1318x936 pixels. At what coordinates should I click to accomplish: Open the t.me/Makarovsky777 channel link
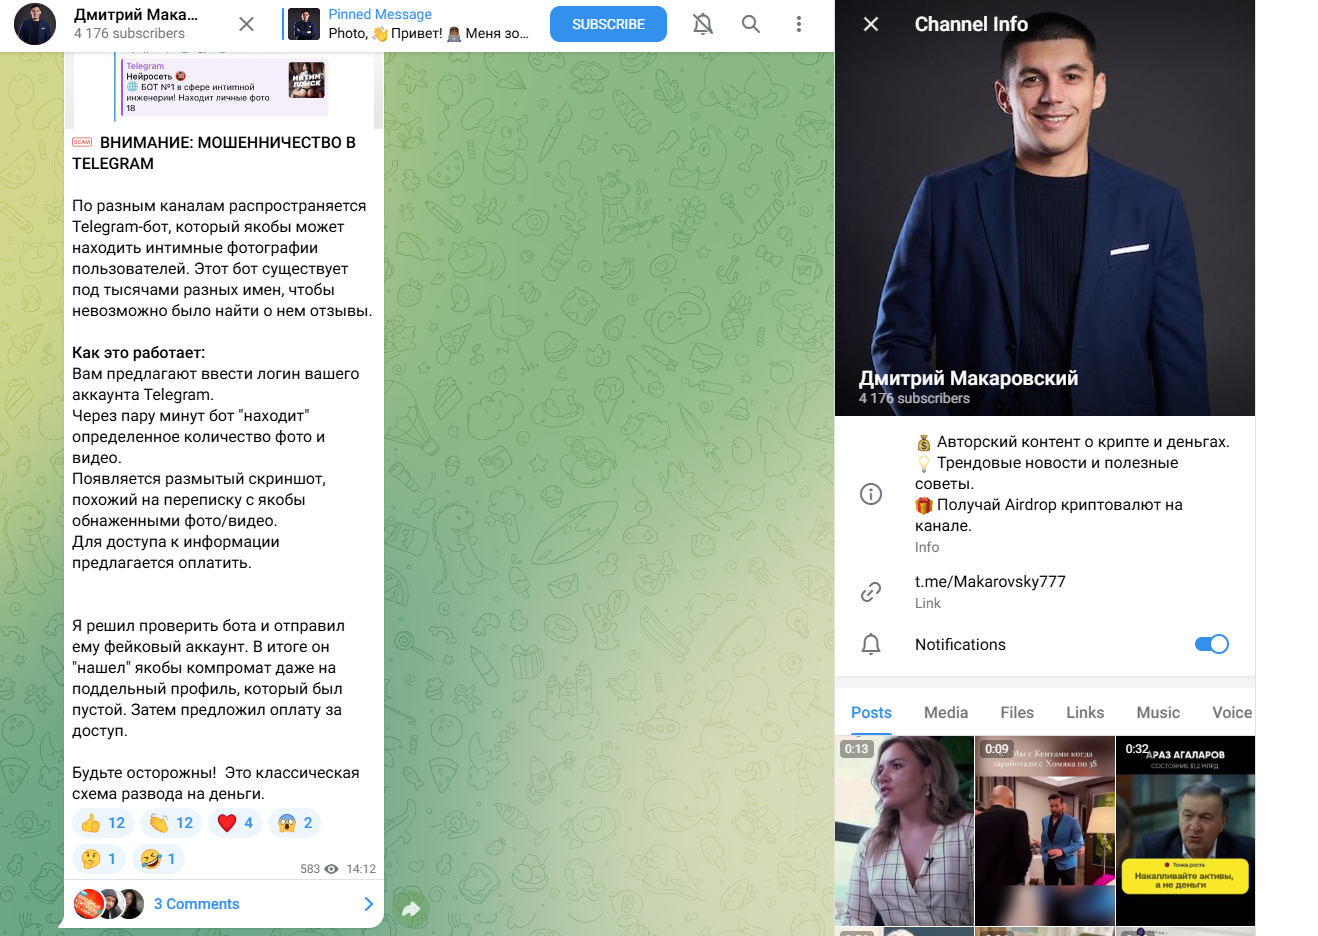990,582
